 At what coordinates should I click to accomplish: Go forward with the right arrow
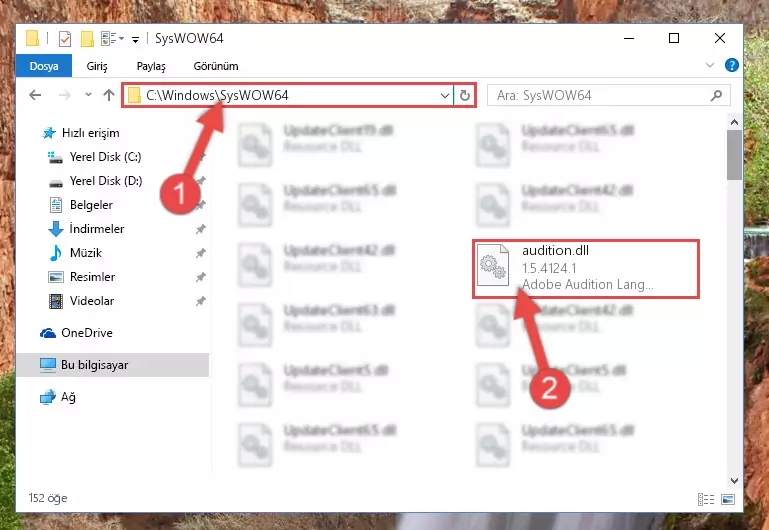click(64, 95)
